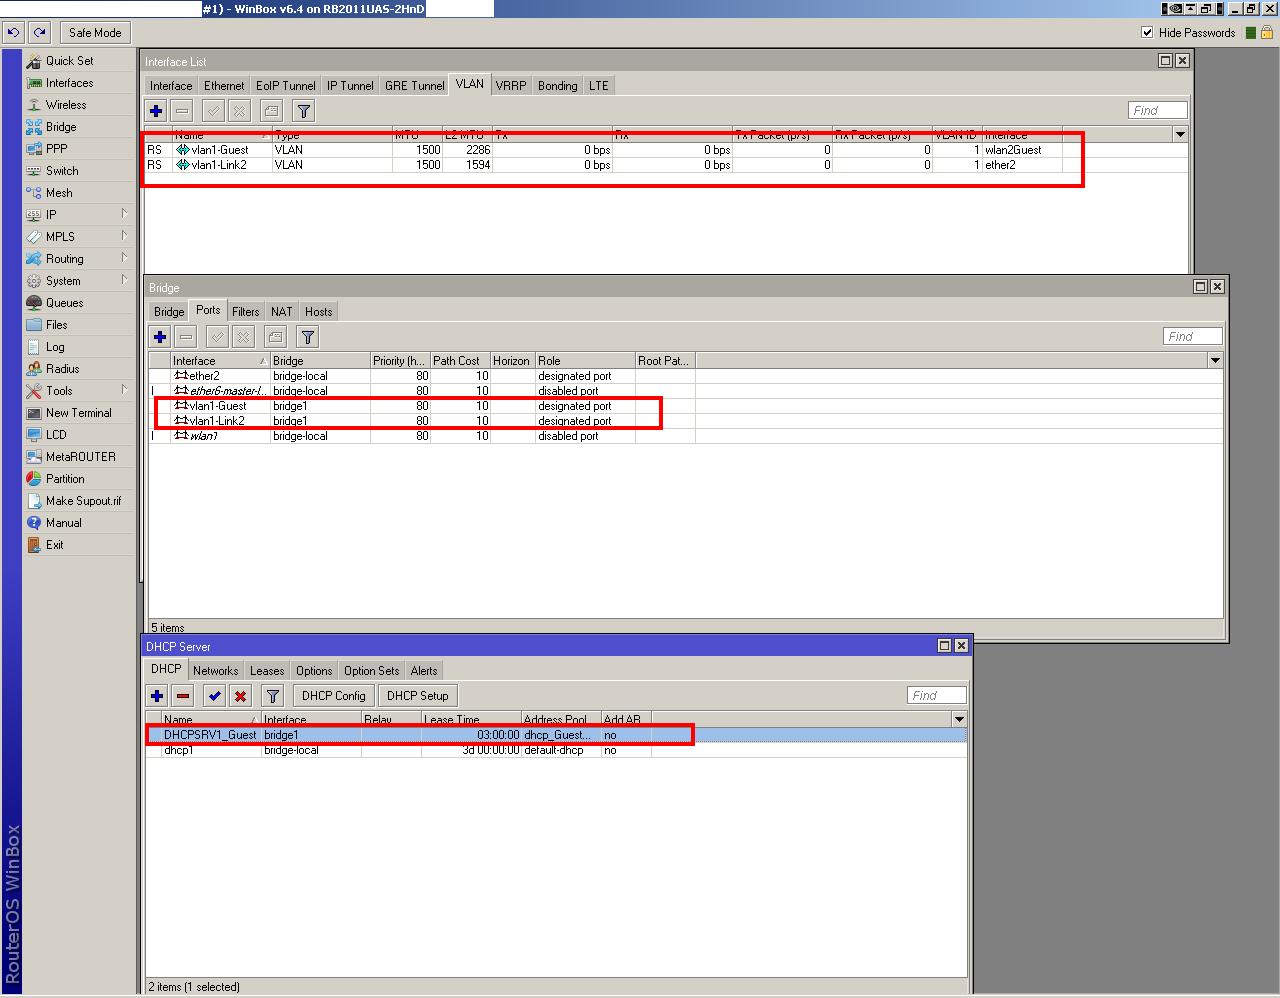Click the add (plus) icon in Bridge window
The width and height of the screenshot is (1280, 998).
(x=160, y=337)
